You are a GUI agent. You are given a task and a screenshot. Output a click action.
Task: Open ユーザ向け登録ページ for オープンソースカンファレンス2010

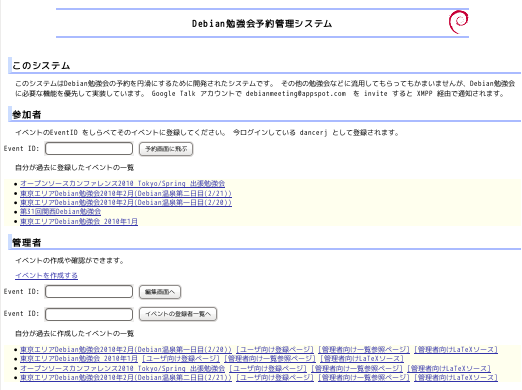click(x=268, y=368)
